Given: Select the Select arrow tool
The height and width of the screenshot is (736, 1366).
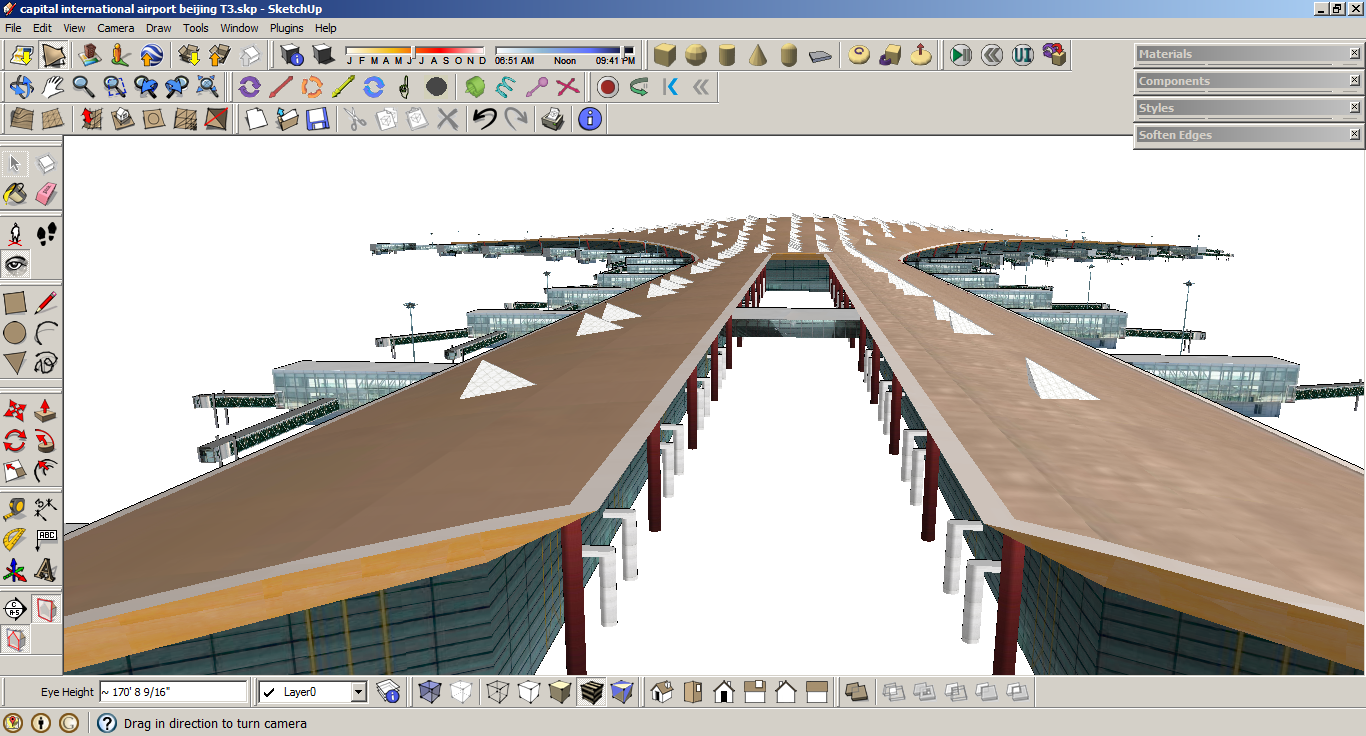Looking at the screenshot, I should (15, 164).
